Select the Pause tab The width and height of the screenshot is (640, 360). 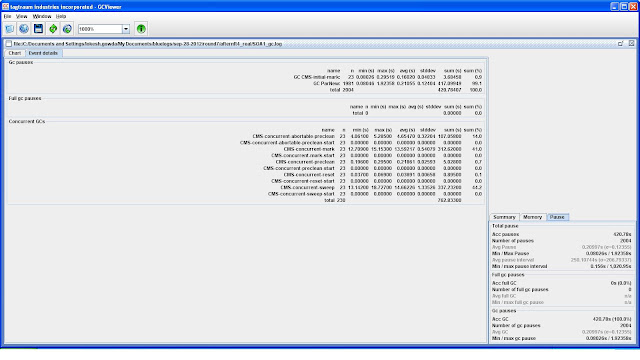(557, 217)
